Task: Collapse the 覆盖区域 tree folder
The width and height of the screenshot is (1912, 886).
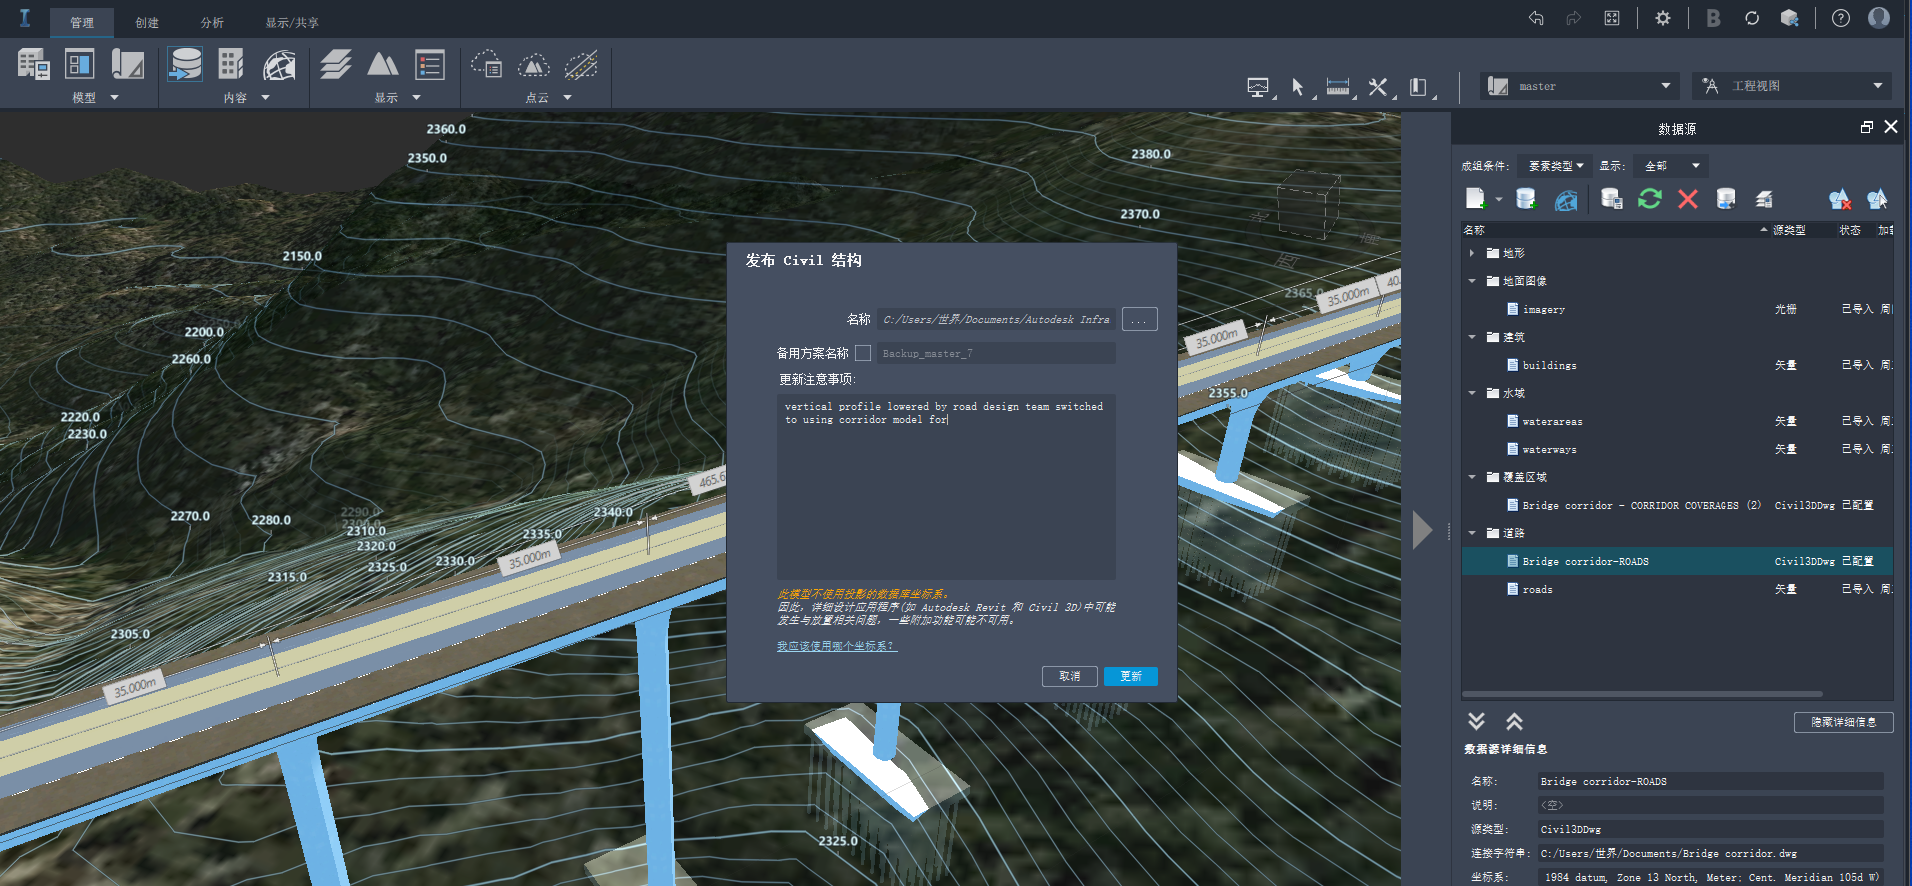Action: [x=1472, y=477]
